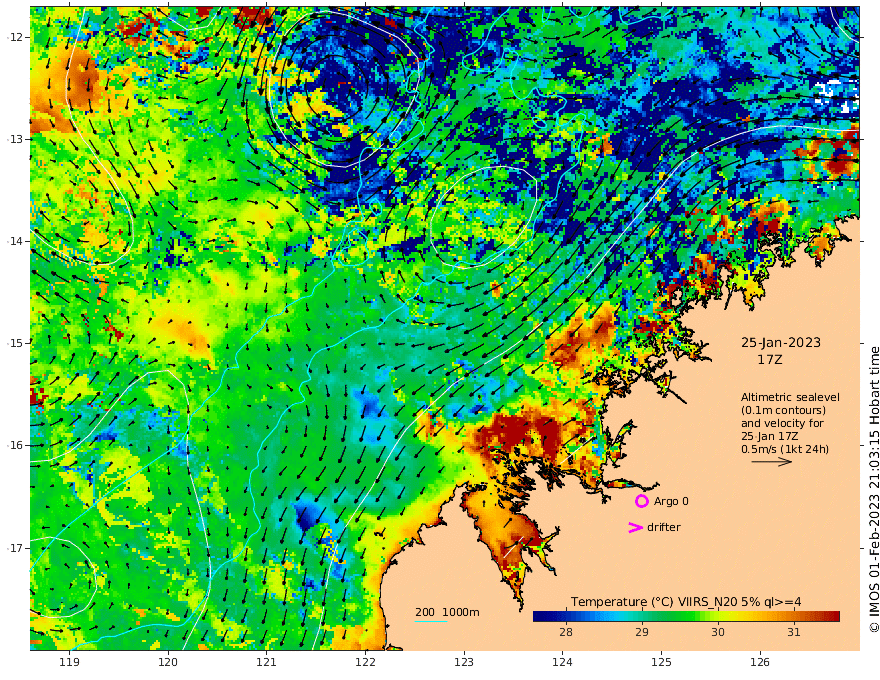Click the 'Altimetric sealevel' legend text
The height and width of the screenshot is (680, 880).
[790, 397]
